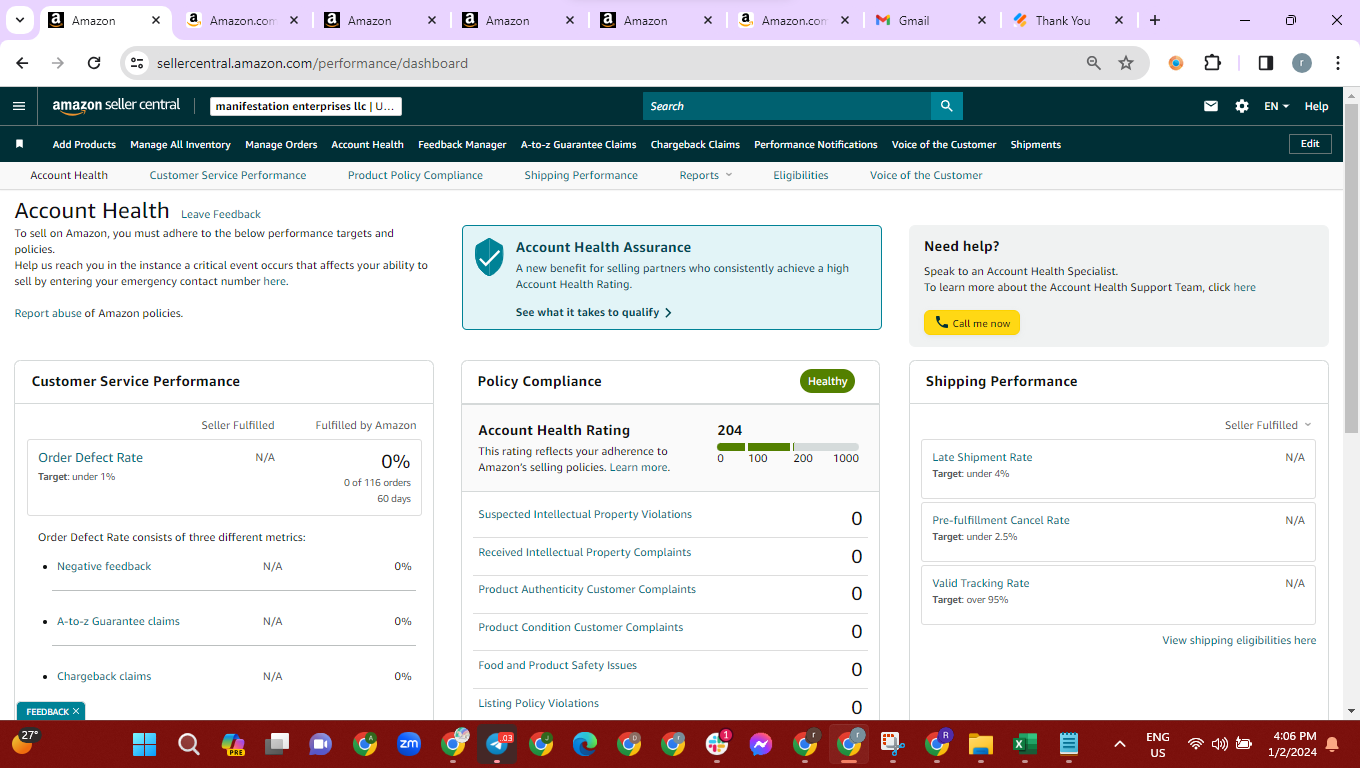Click the Account Health Rating progress bar
The width and height of the screenshot is (1360, 768).
[788, 446]
